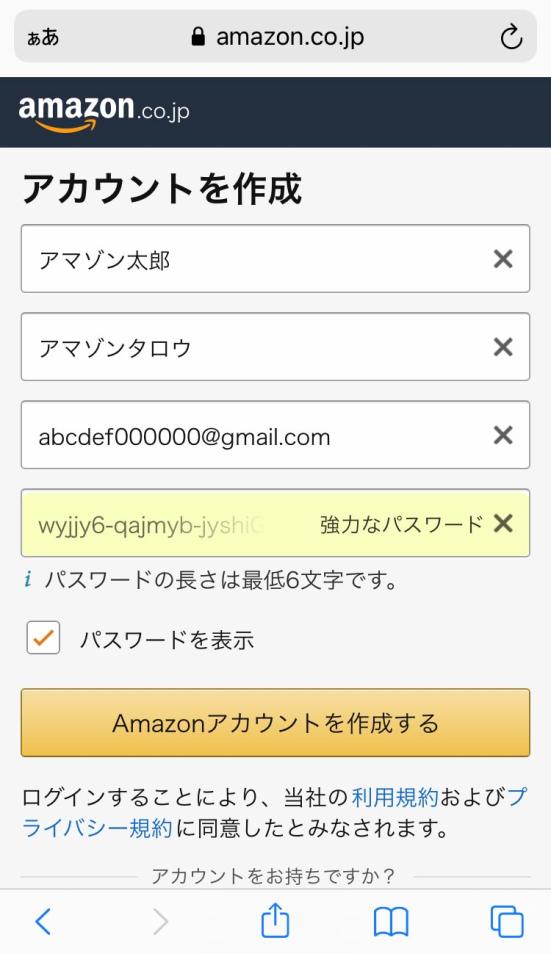Open the ぁあ reader text-size menu
551x954 pixels.
click(43, 37)
